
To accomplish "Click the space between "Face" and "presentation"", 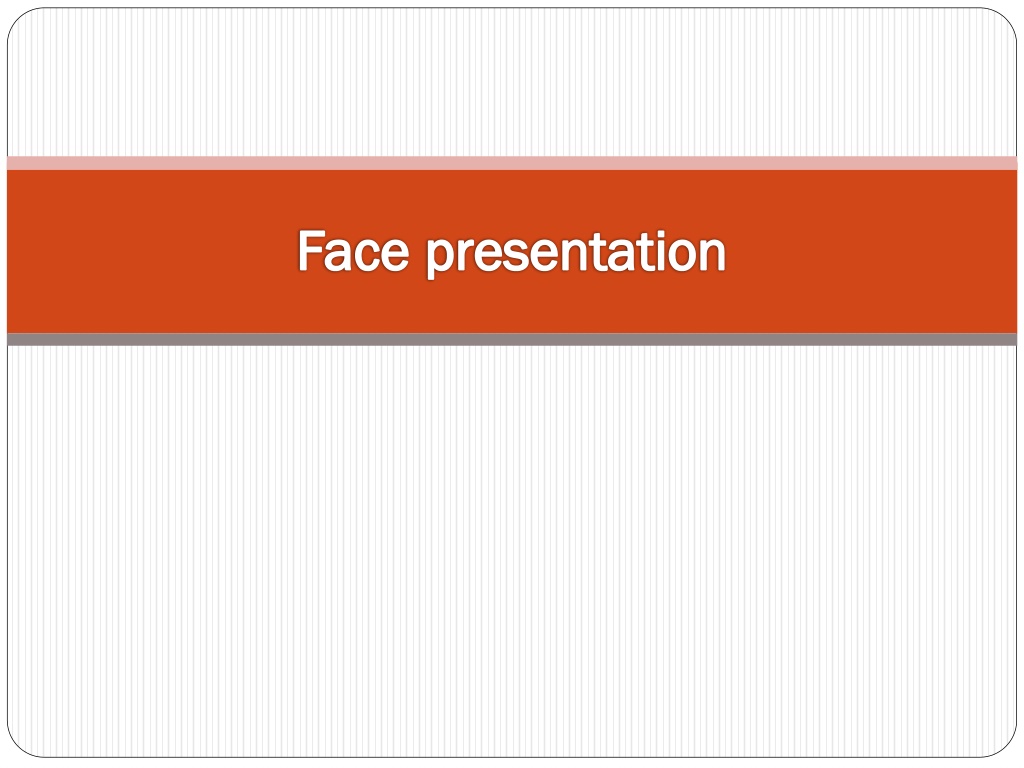I will [x=418, y=251].
